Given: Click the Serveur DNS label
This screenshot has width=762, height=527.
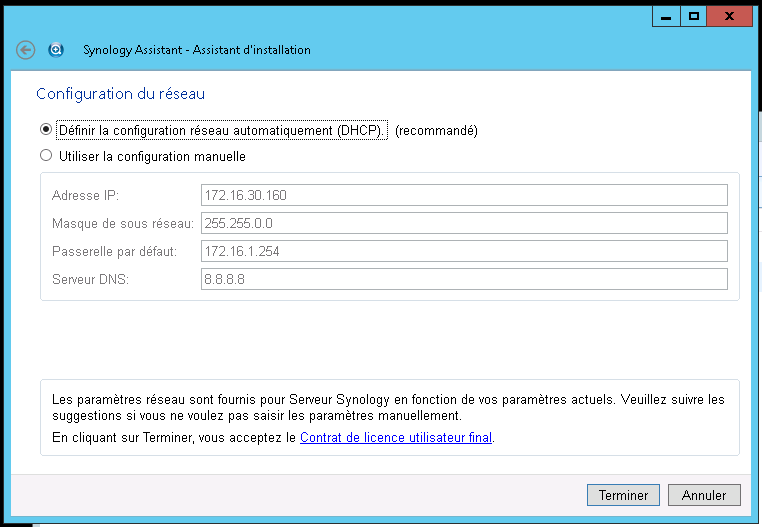Looking at the screenshot, I should [90, 279].
